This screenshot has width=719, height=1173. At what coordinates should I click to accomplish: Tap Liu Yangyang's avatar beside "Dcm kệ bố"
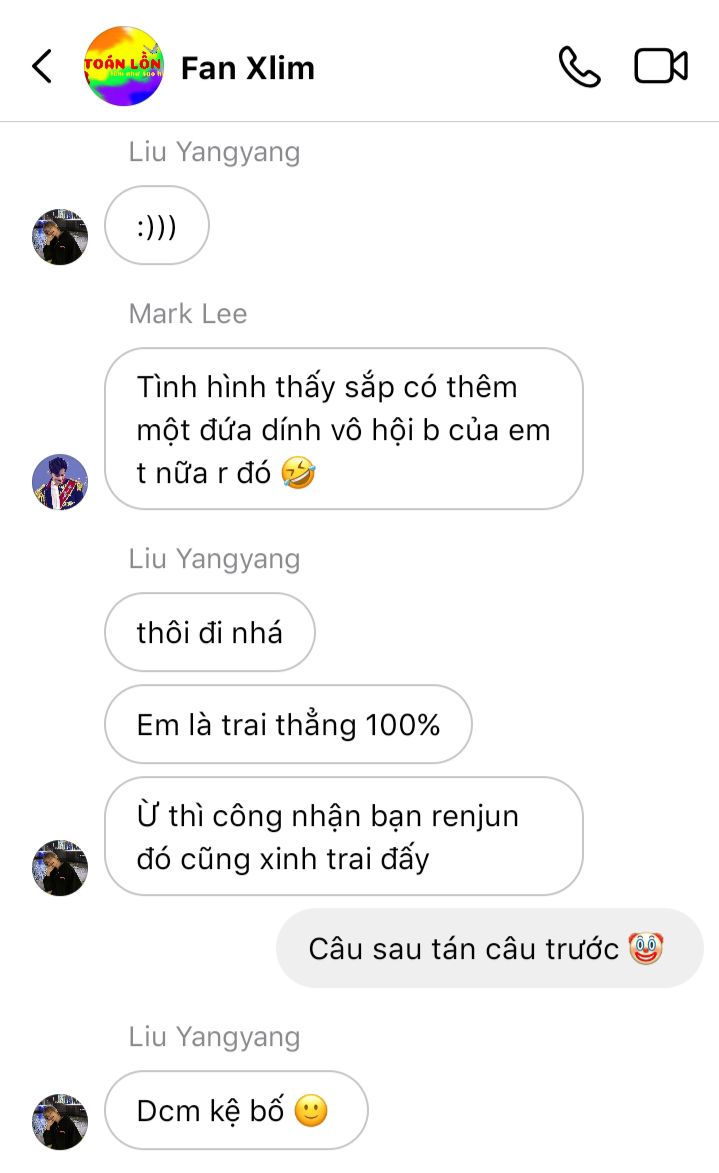pos(60,1121)
